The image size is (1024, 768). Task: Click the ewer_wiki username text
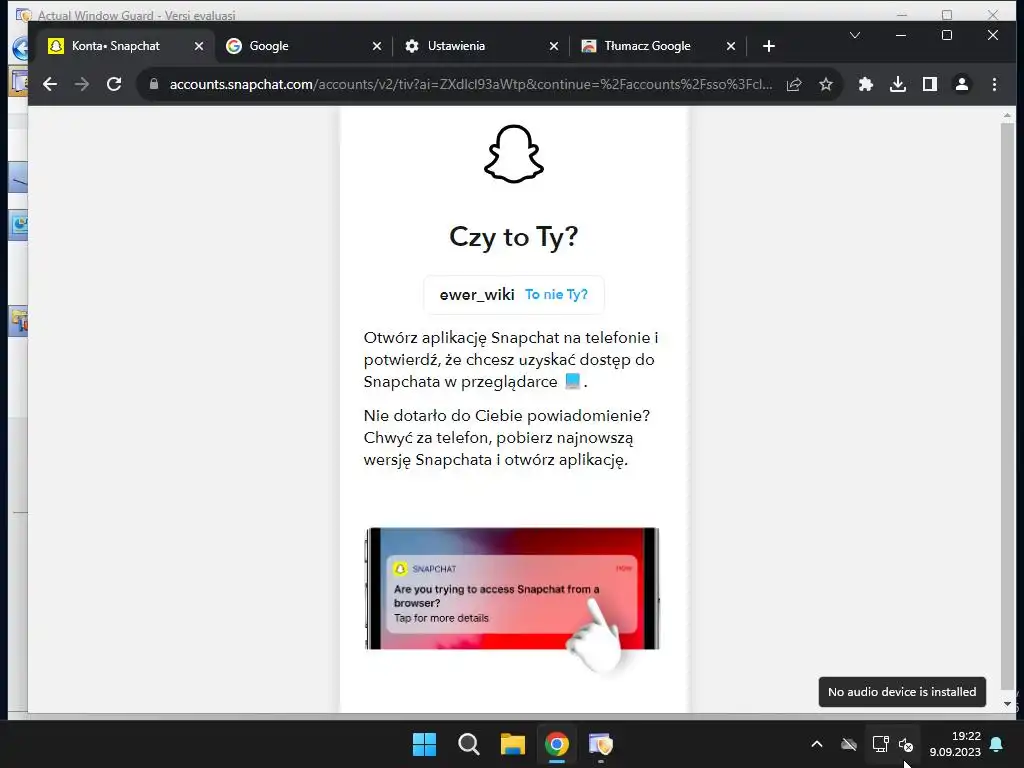click(477, 295)
